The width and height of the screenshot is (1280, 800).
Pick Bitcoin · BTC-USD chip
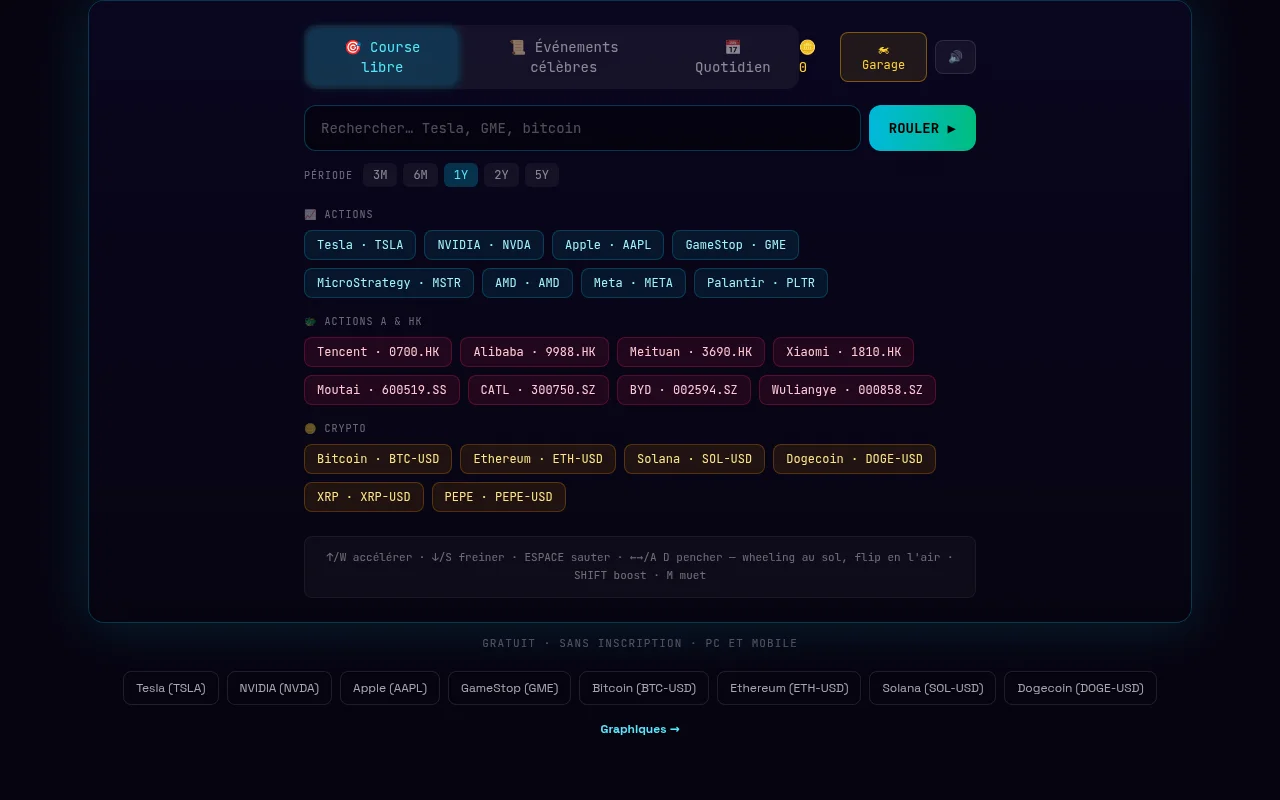click(378, 459)
